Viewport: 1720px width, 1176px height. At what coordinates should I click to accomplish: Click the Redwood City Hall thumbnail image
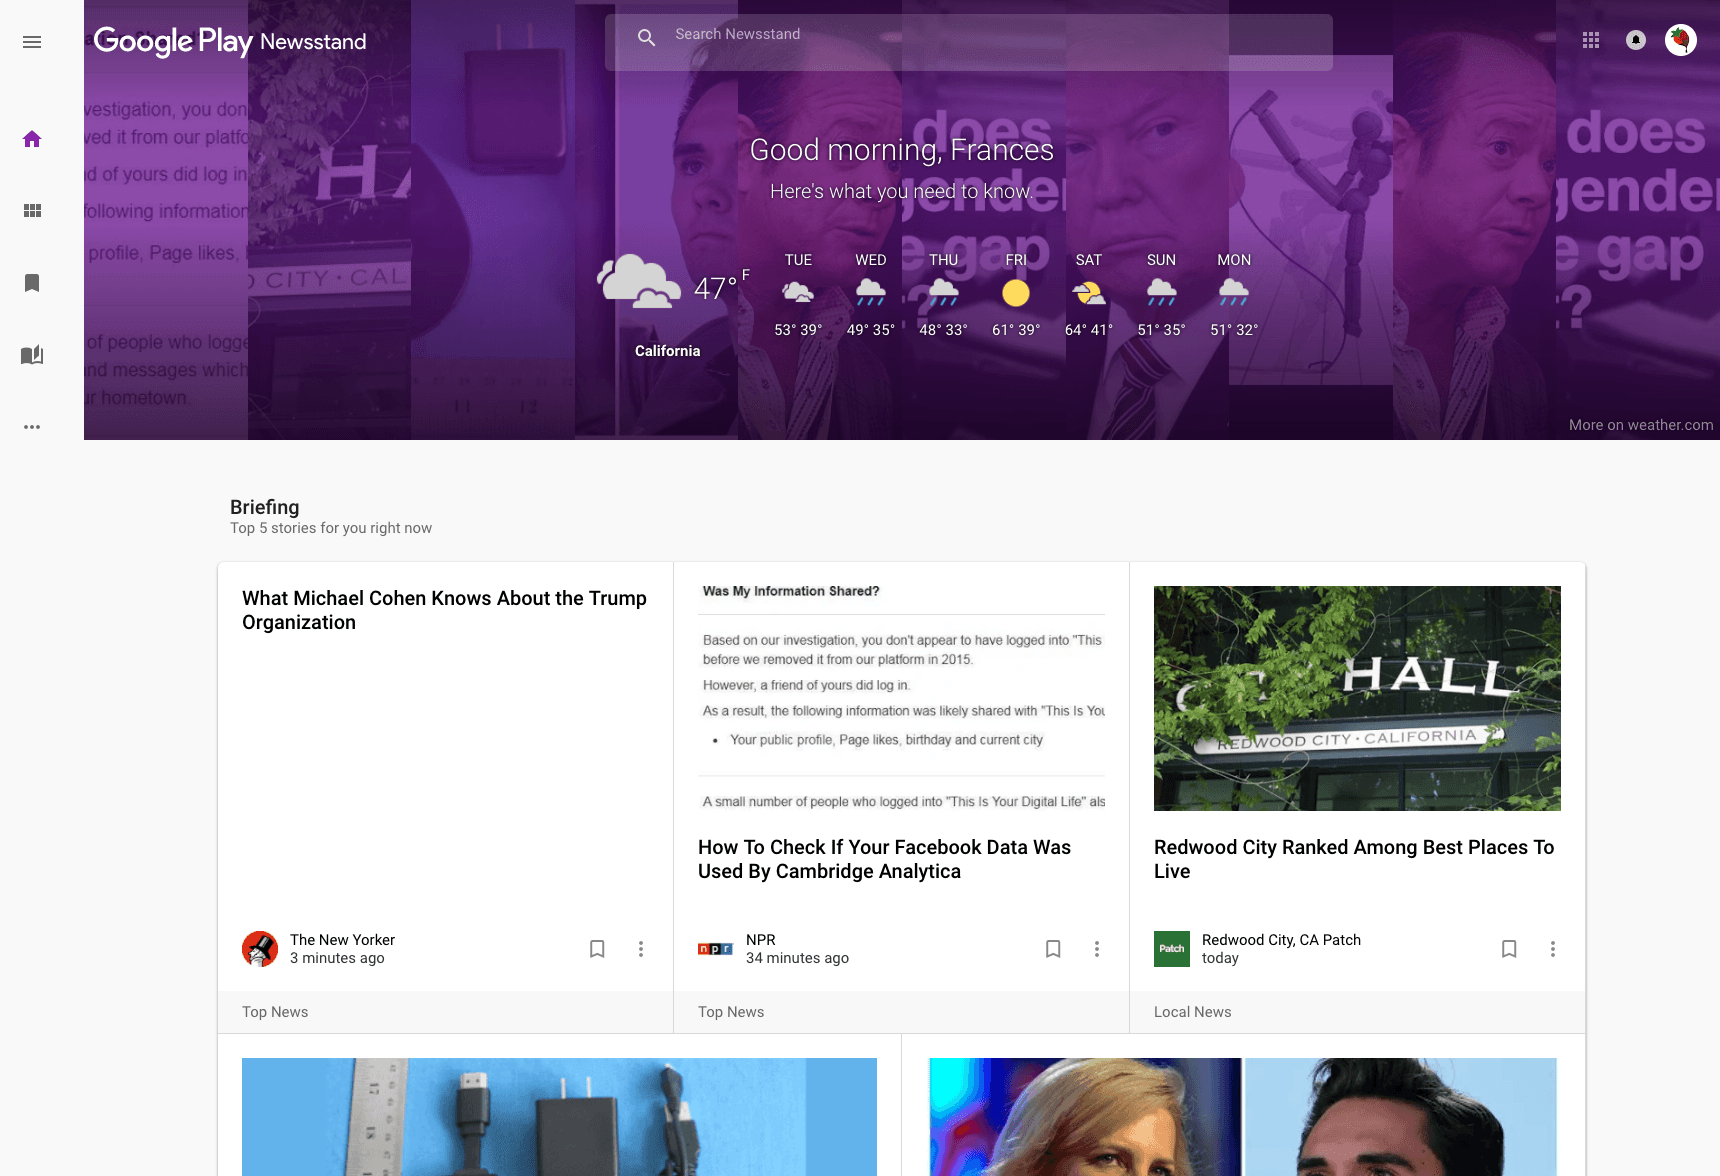1357,698
